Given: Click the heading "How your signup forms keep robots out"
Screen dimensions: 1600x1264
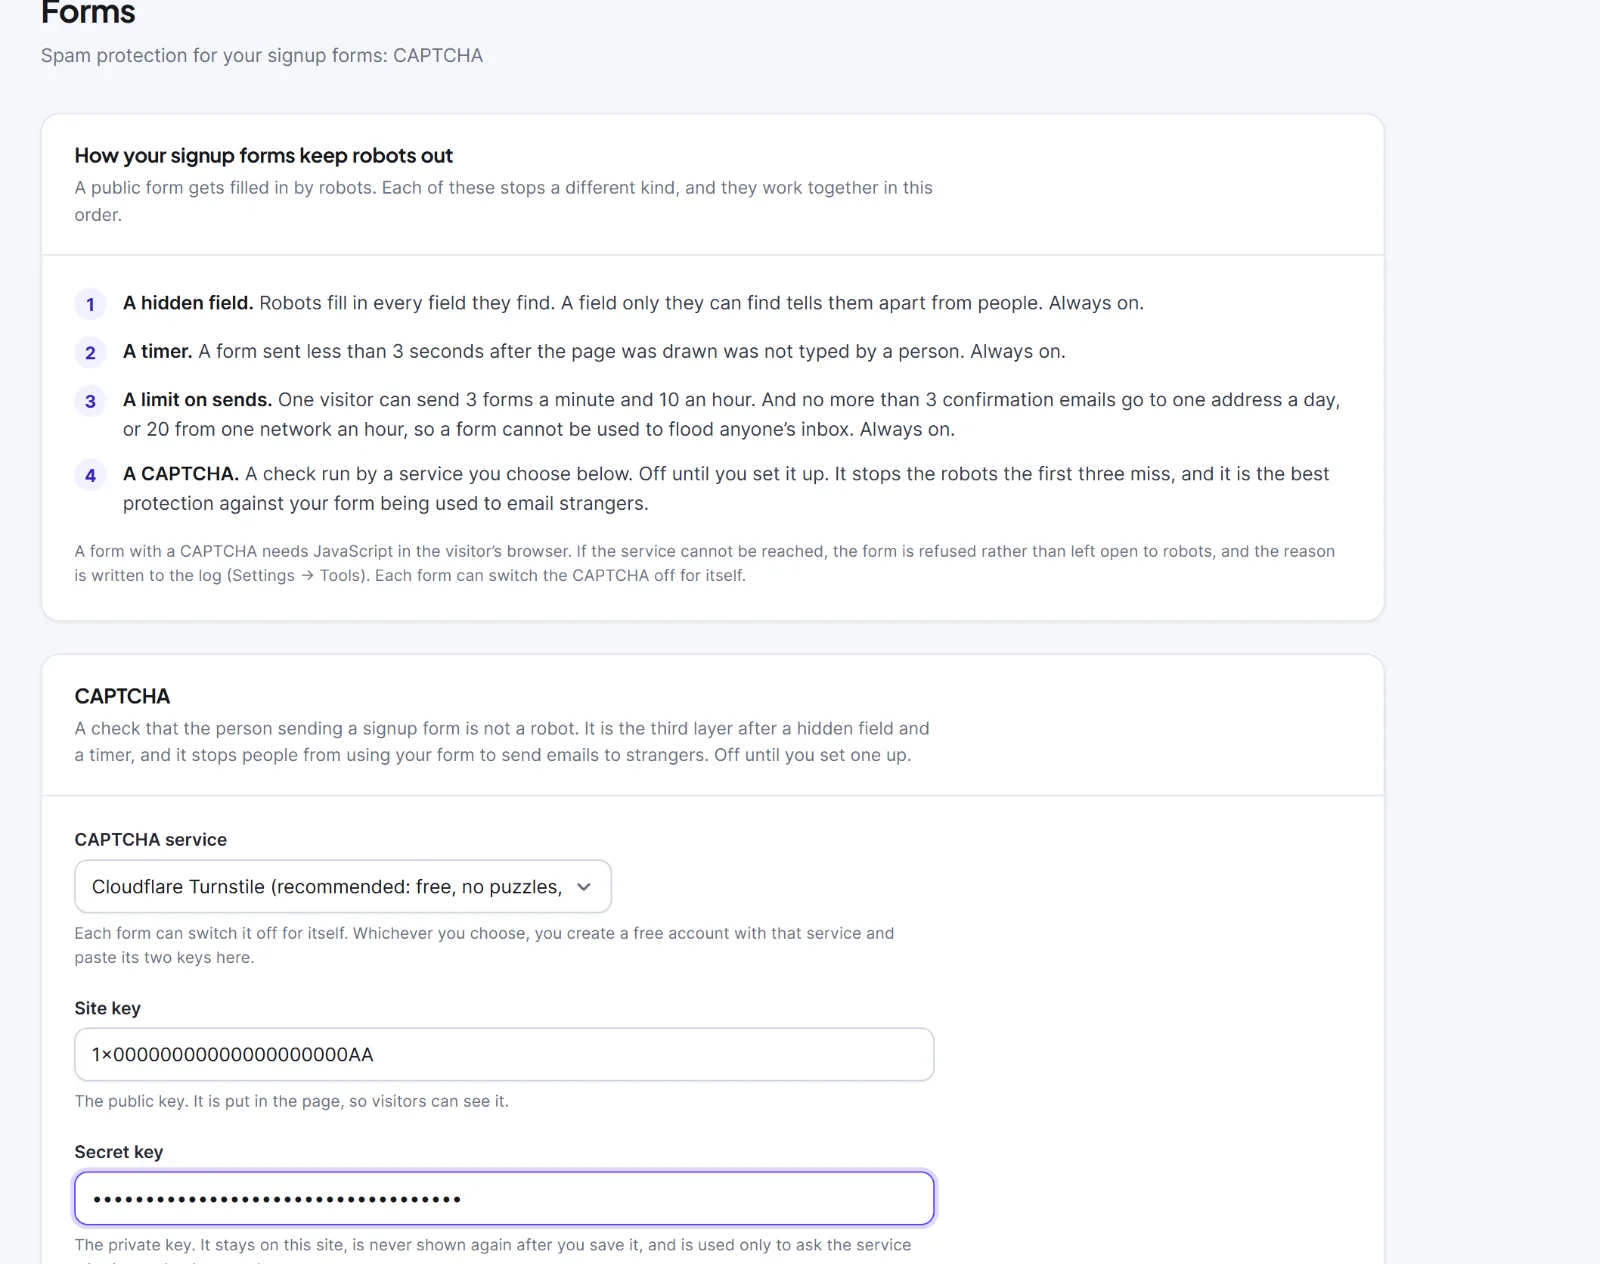Looking at the screenshot, I should pyautogui.click(x=264, y=156).
